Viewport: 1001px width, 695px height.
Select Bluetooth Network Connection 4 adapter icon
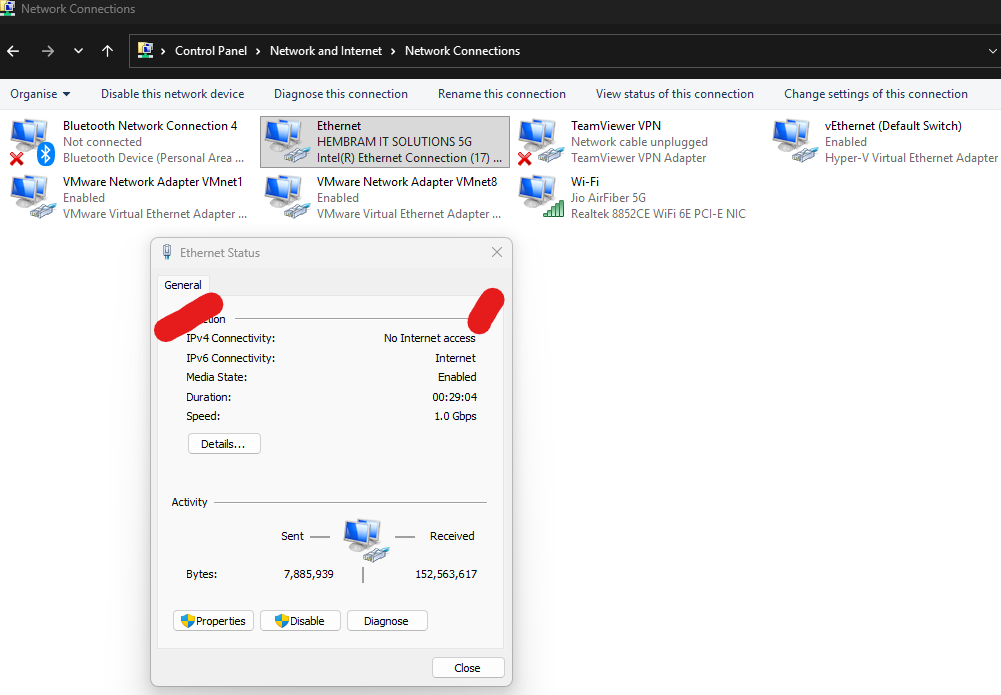[x=32, y=142]
